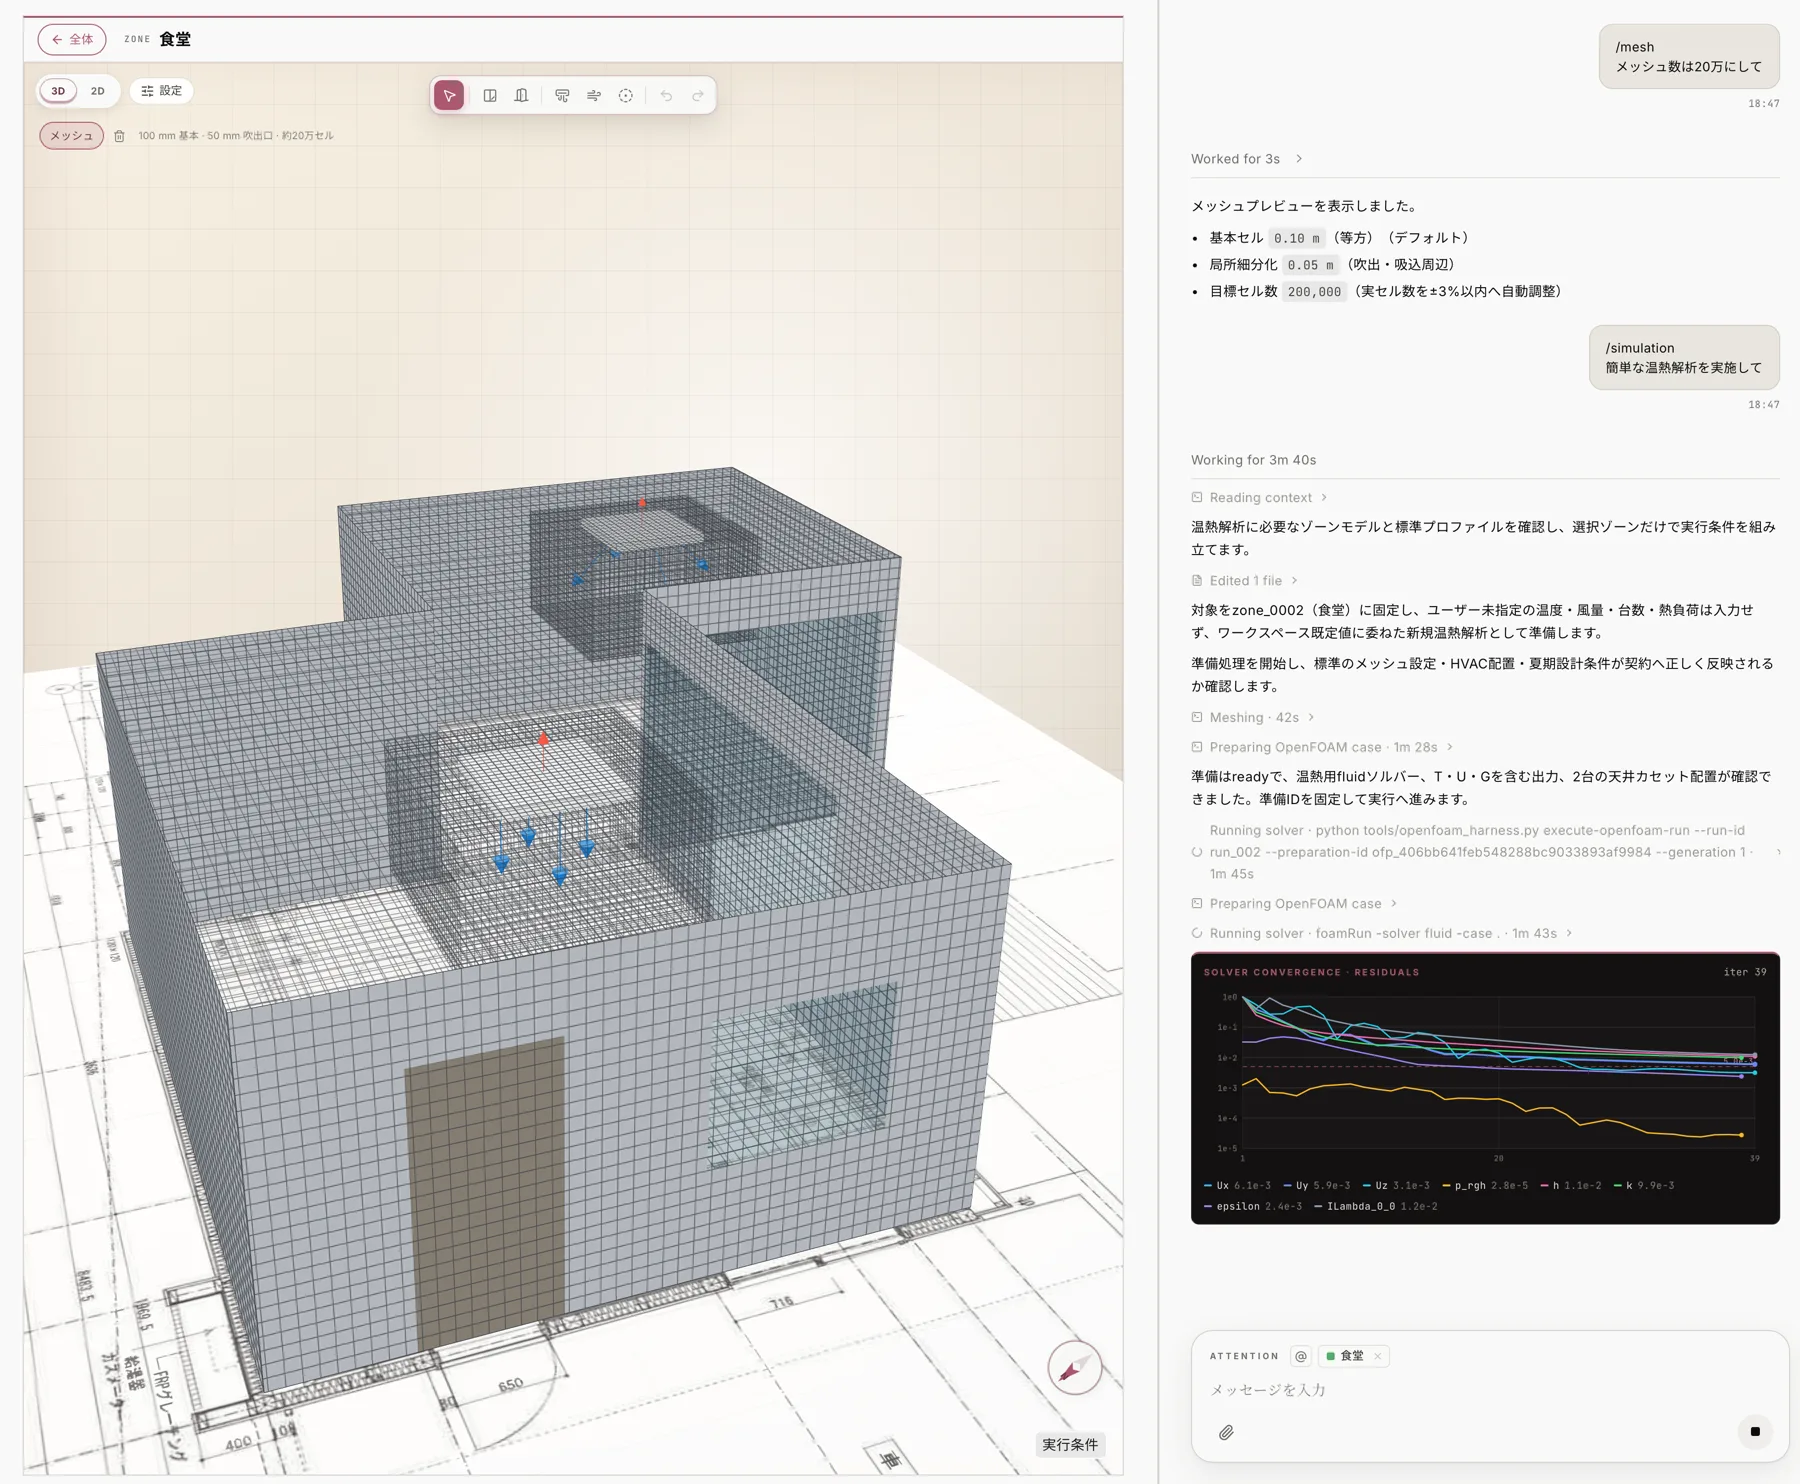Viewport: 1800px width, 1484px height.
Task: Click the Meshing step icon
Action: (1197, 717)
